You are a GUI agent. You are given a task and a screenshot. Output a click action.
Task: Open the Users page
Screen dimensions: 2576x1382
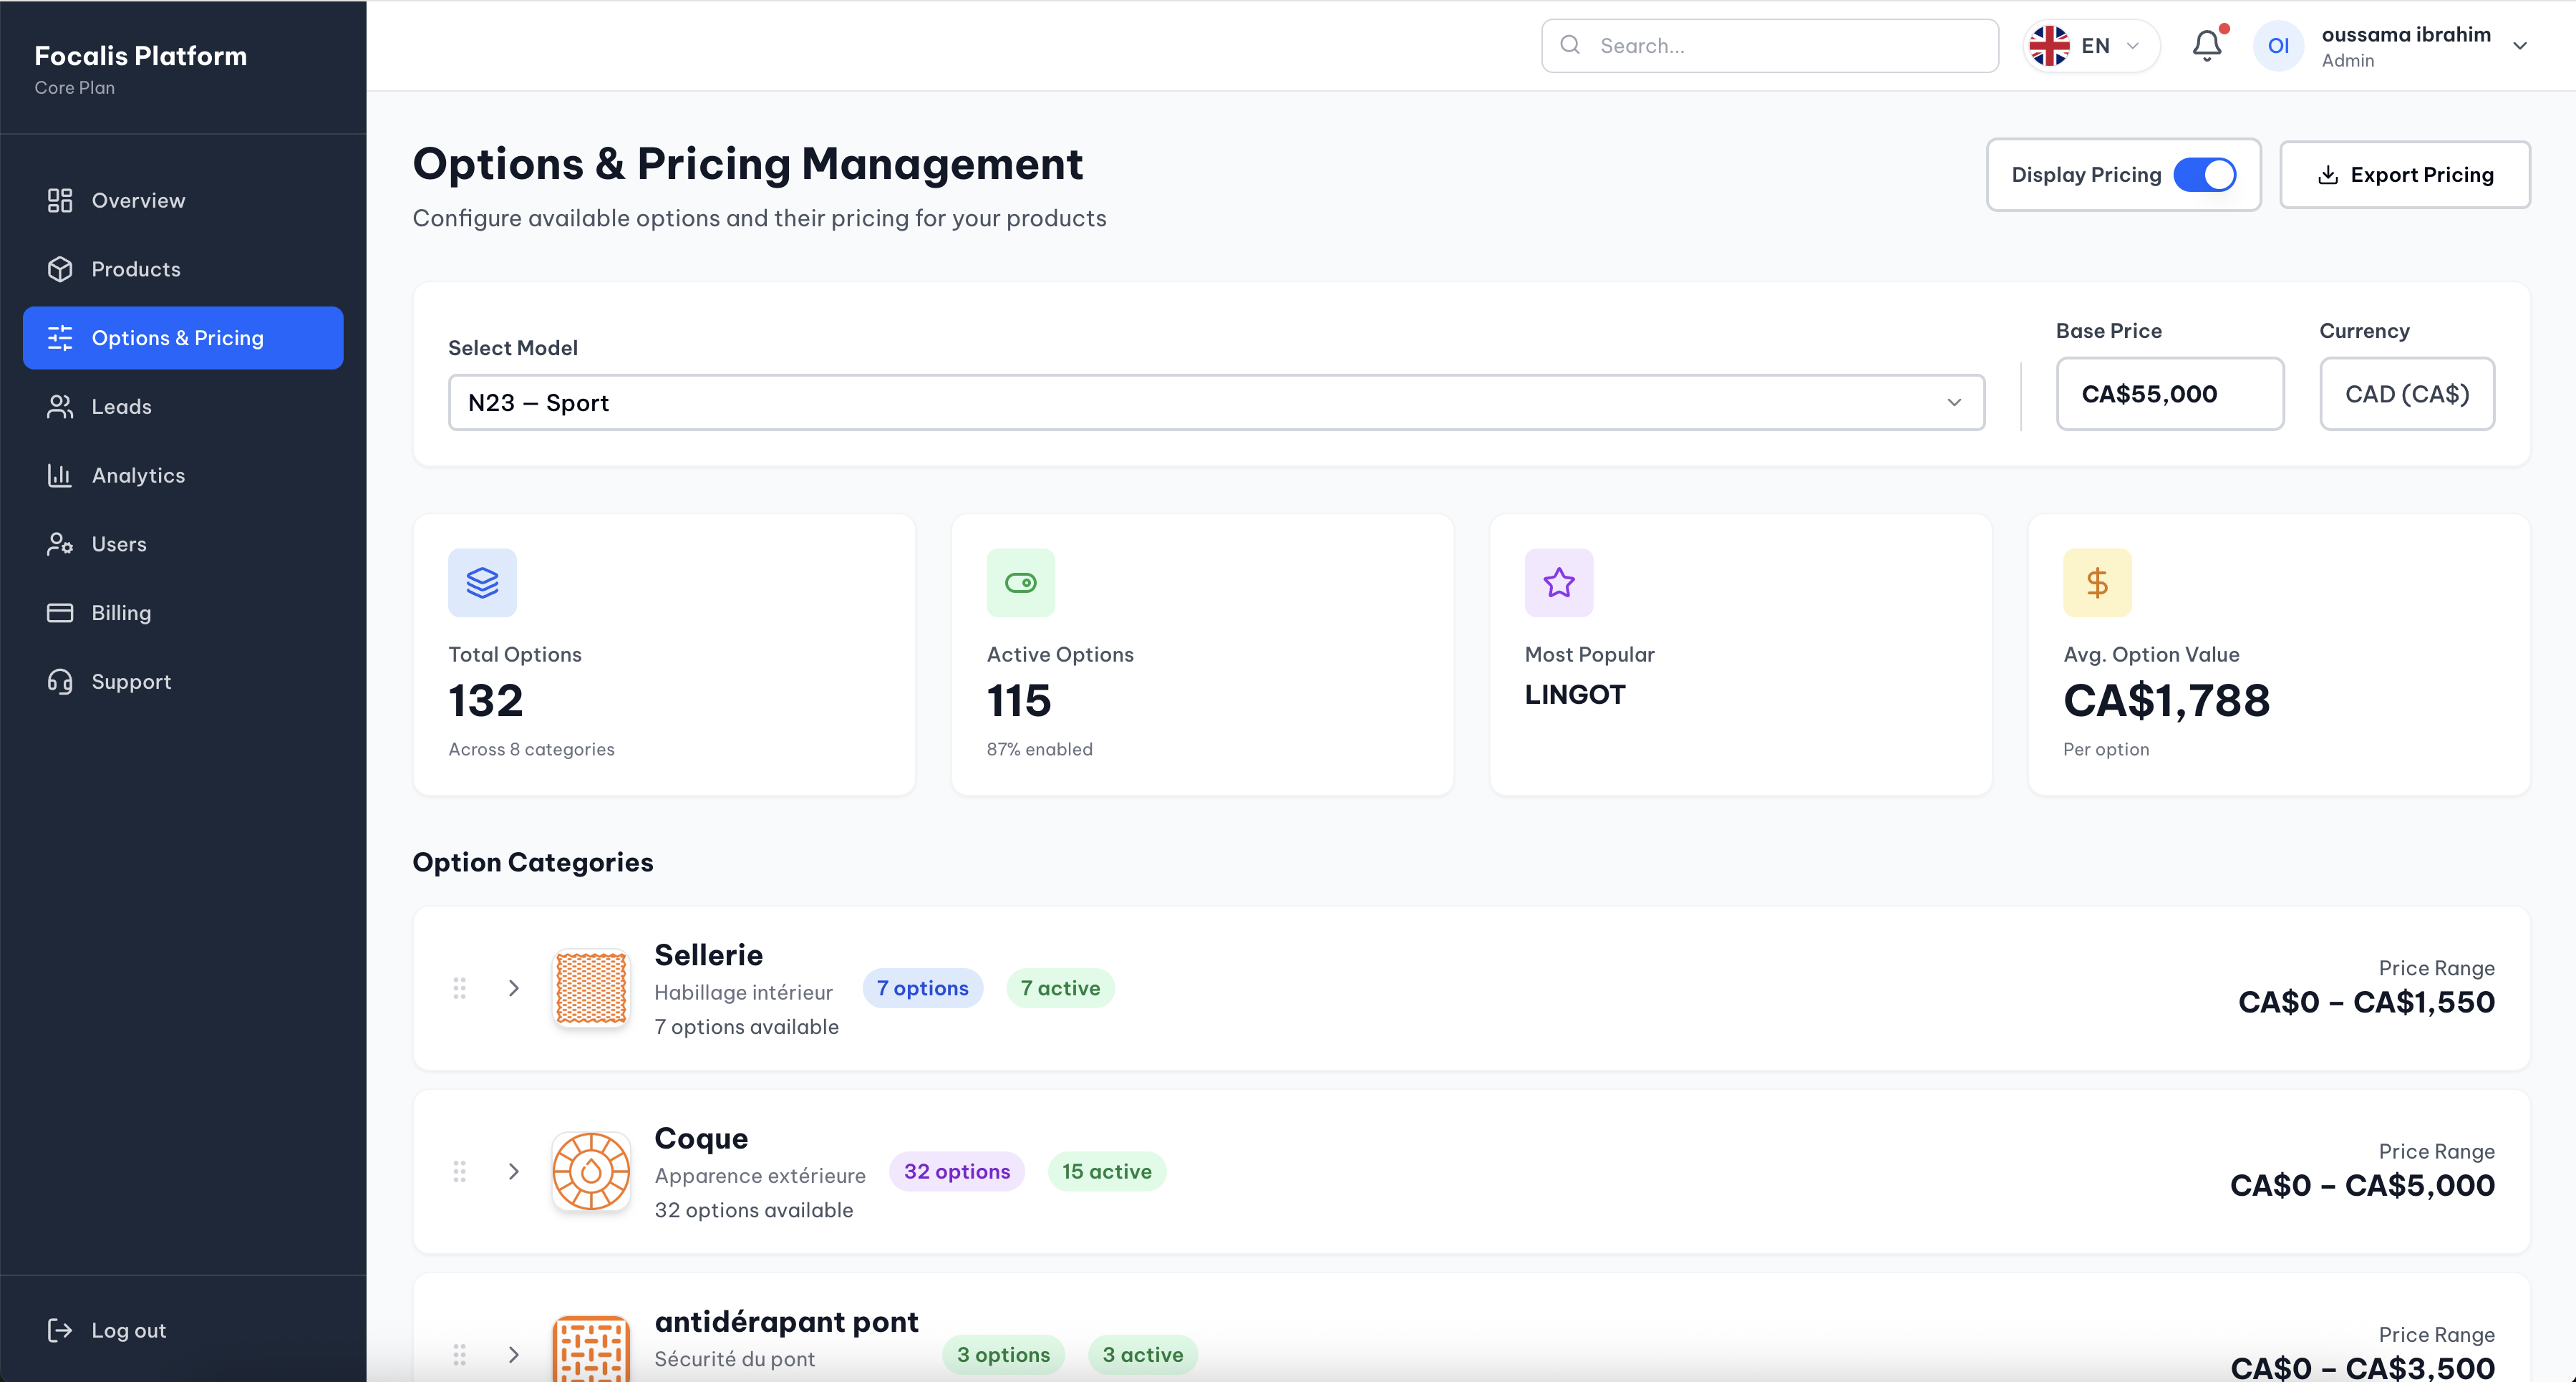[183, 544]
